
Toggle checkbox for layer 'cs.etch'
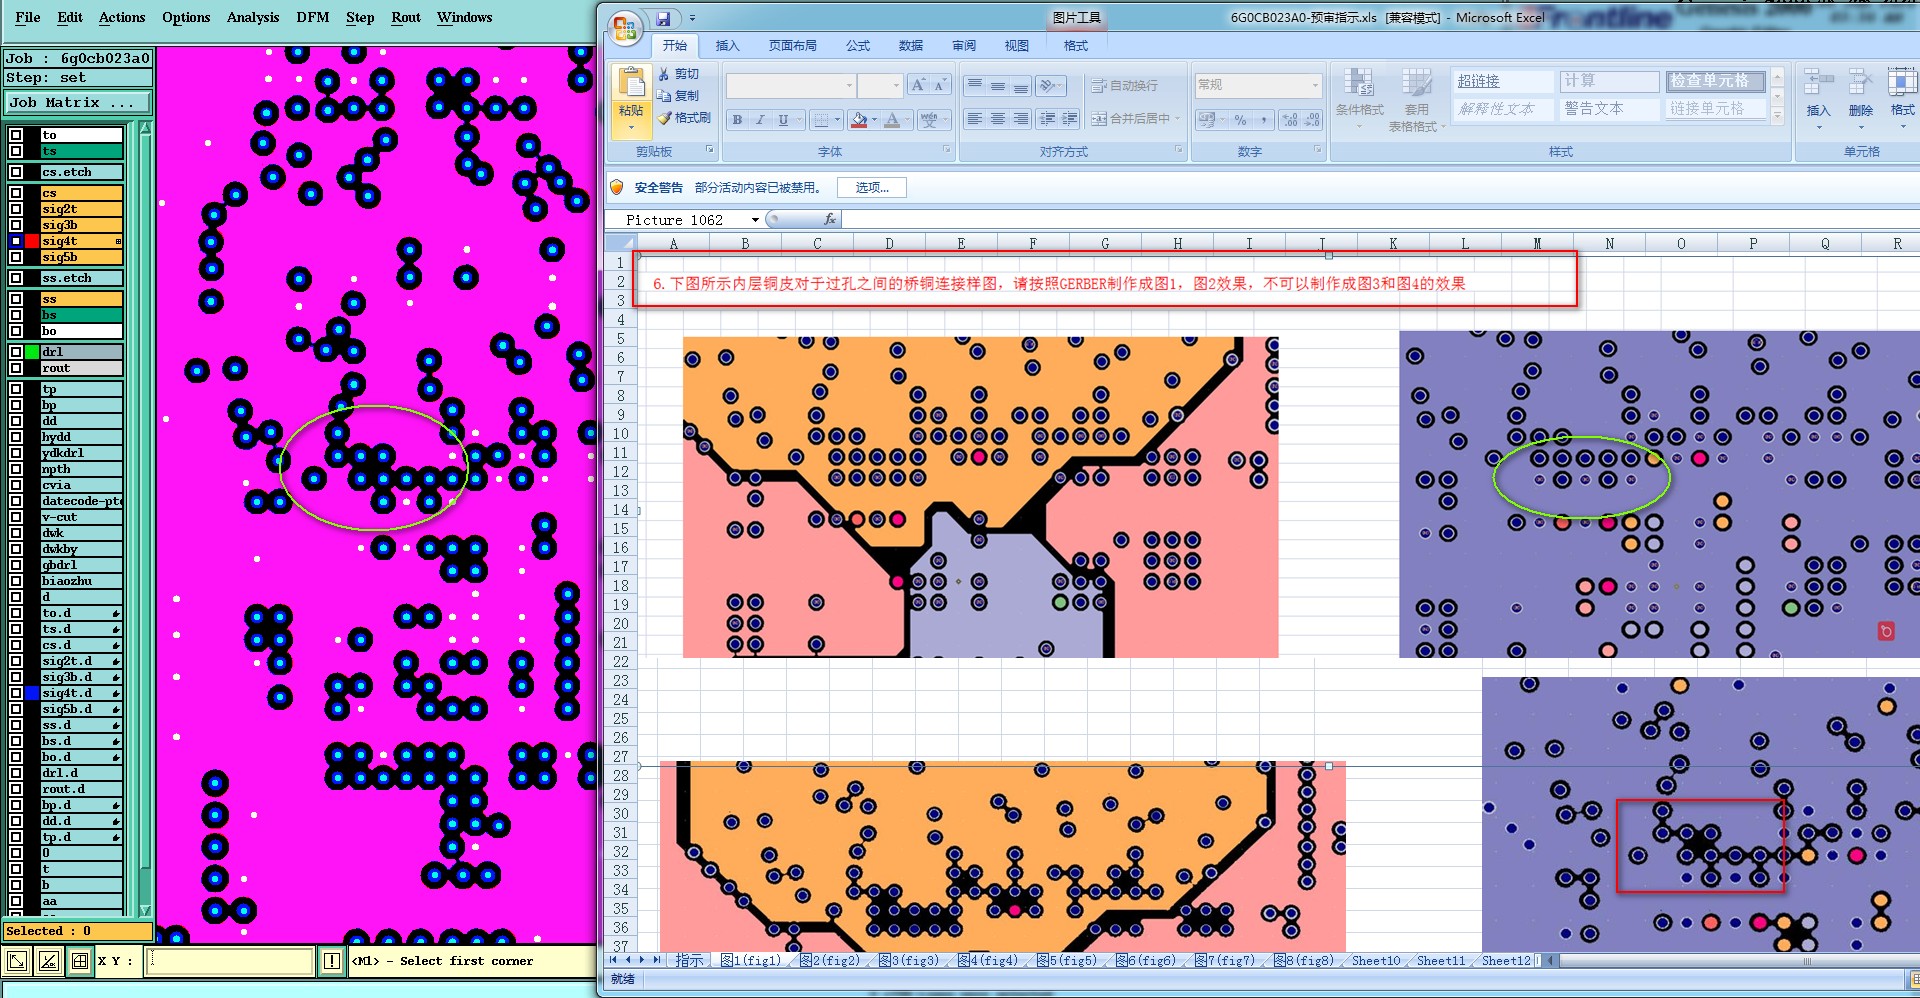click(16, 172)
